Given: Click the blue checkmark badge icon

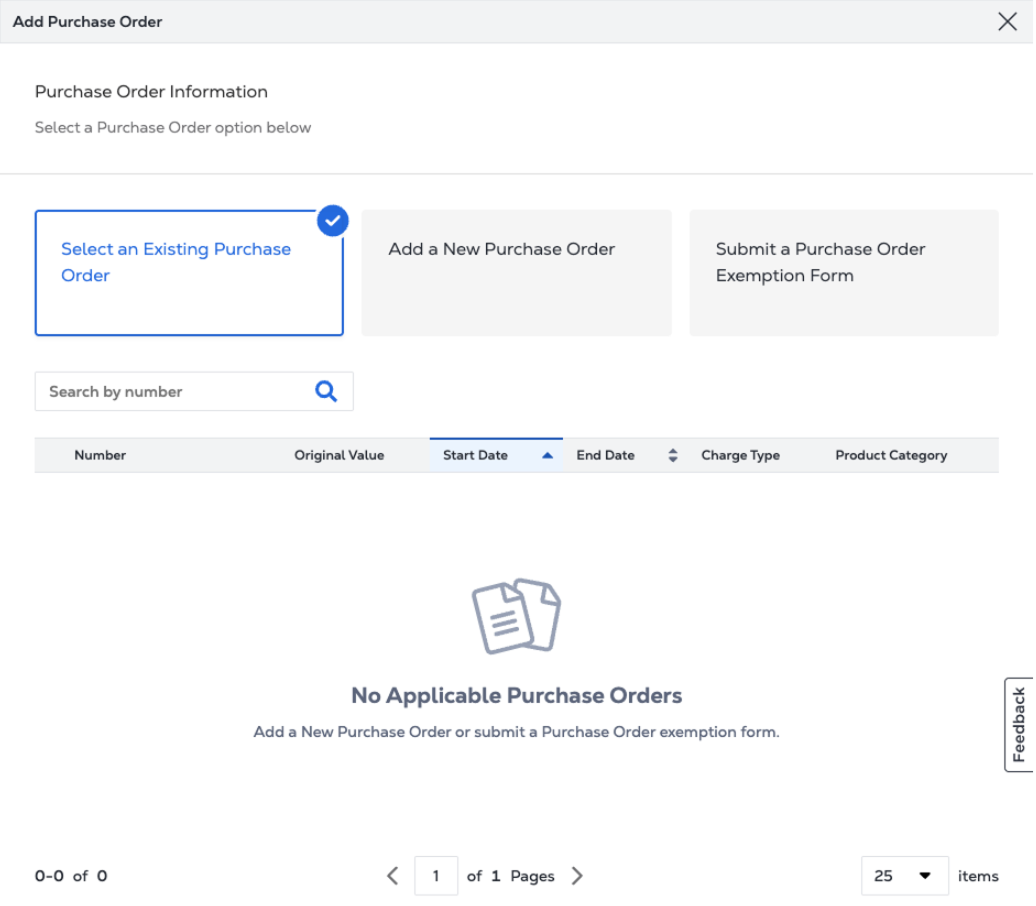Looking at the screenshot, I should click(x=332, y=221).
